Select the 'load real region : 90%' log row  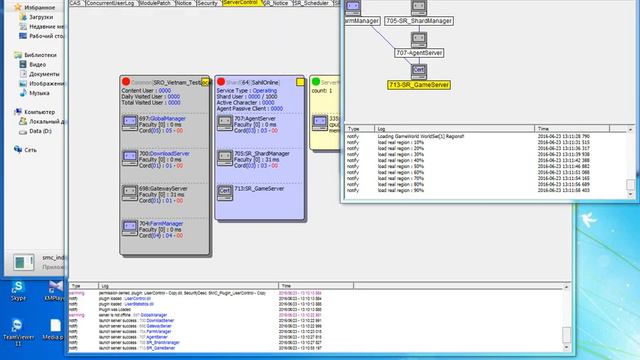coord(486,190)
